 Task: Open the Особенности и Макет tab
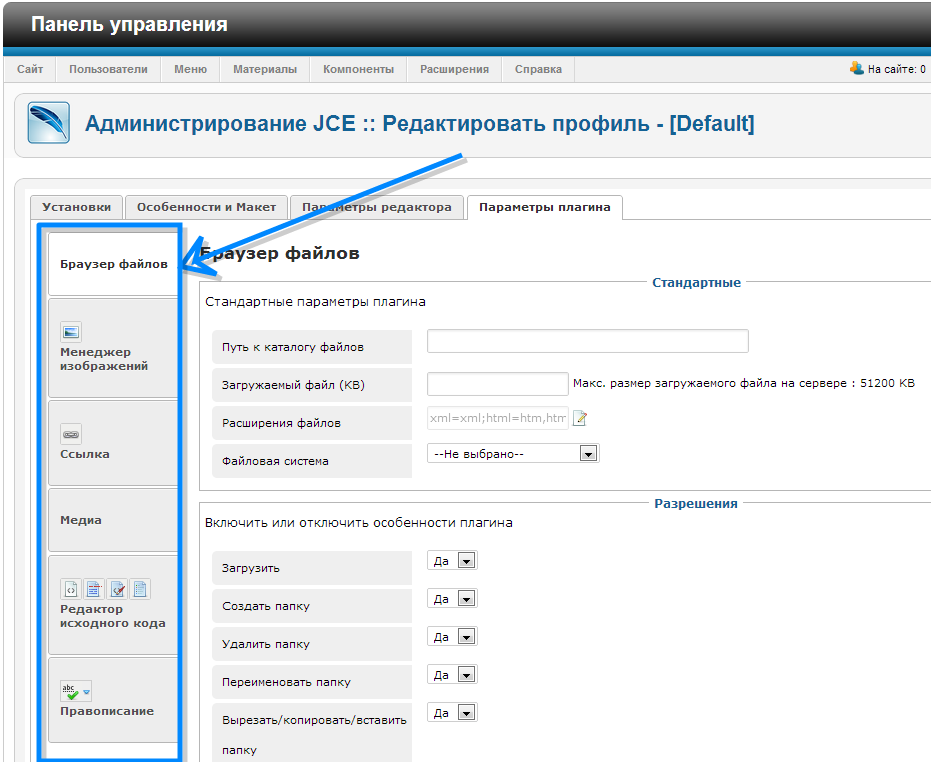[x=206, y=207]
